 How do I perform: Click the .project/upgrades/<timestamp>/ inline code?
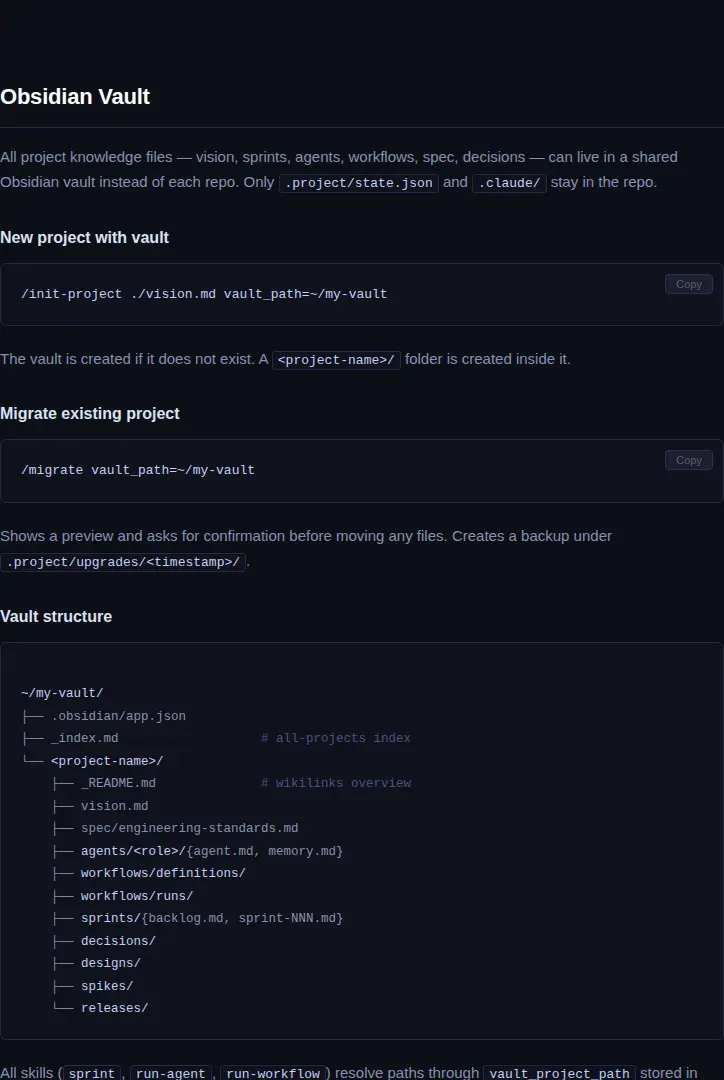(123, 562)
